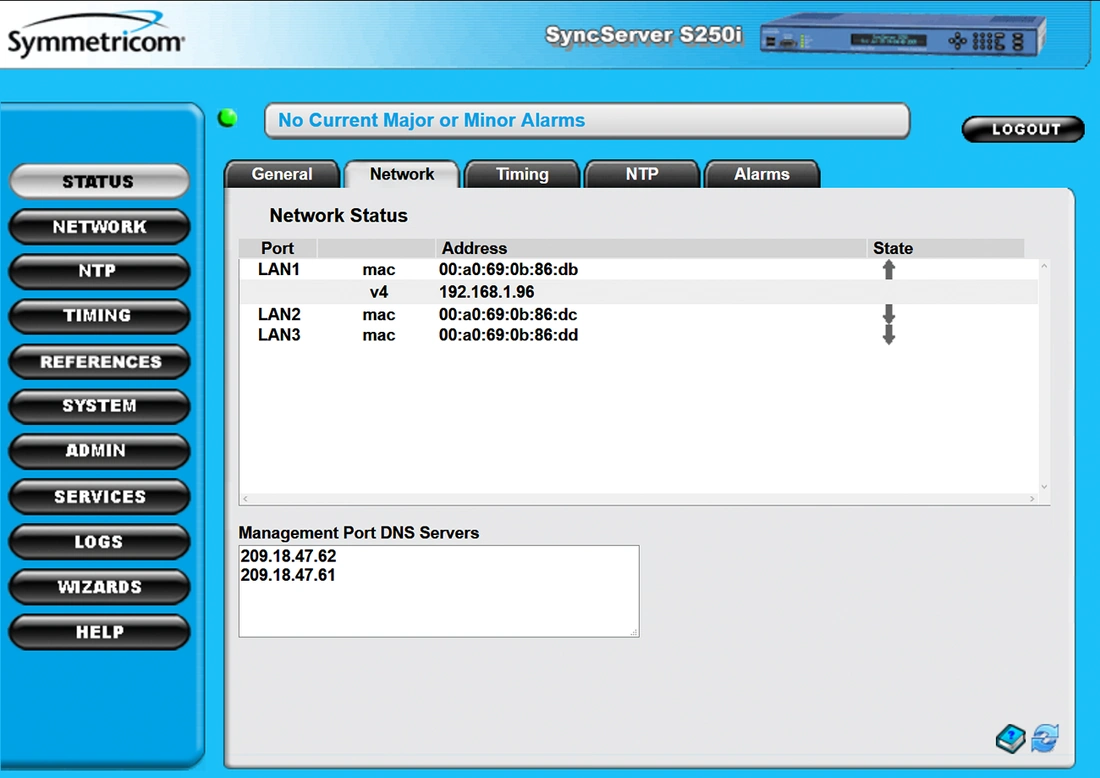Open the NETWORK sidebar section
Screen dimensions: 1100x778
[99, 227]
